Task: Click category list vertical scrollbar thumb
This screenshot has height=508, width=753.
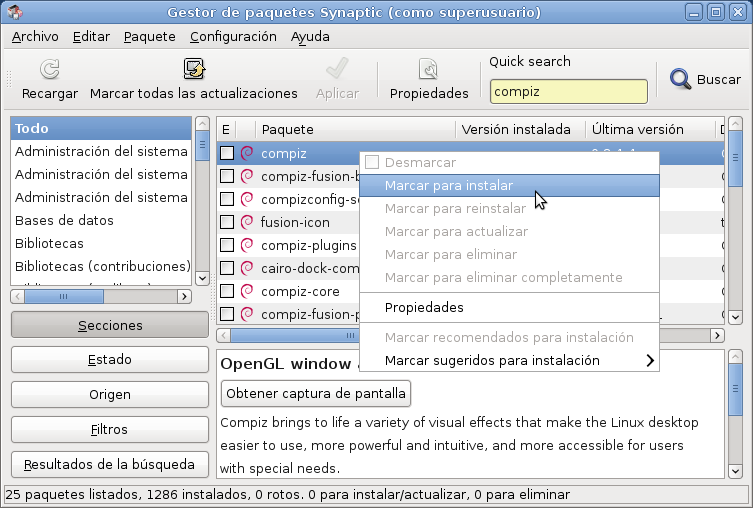Action: click(202, 145)
